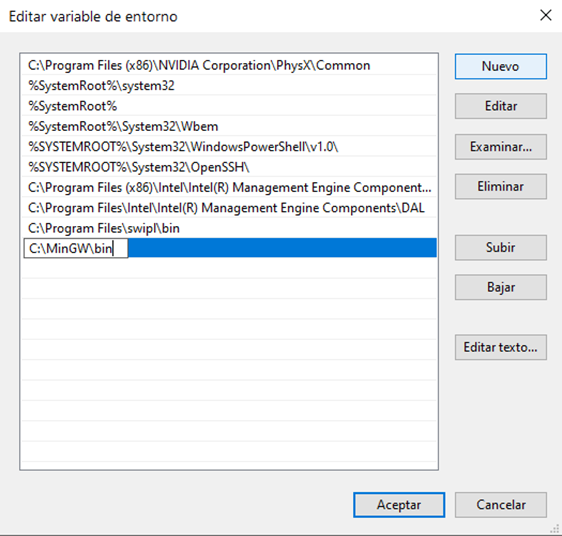The image size is (562, 536).
Task: Select the %SystemRoot%\system32 entry
Action: [x=229, y=86]
